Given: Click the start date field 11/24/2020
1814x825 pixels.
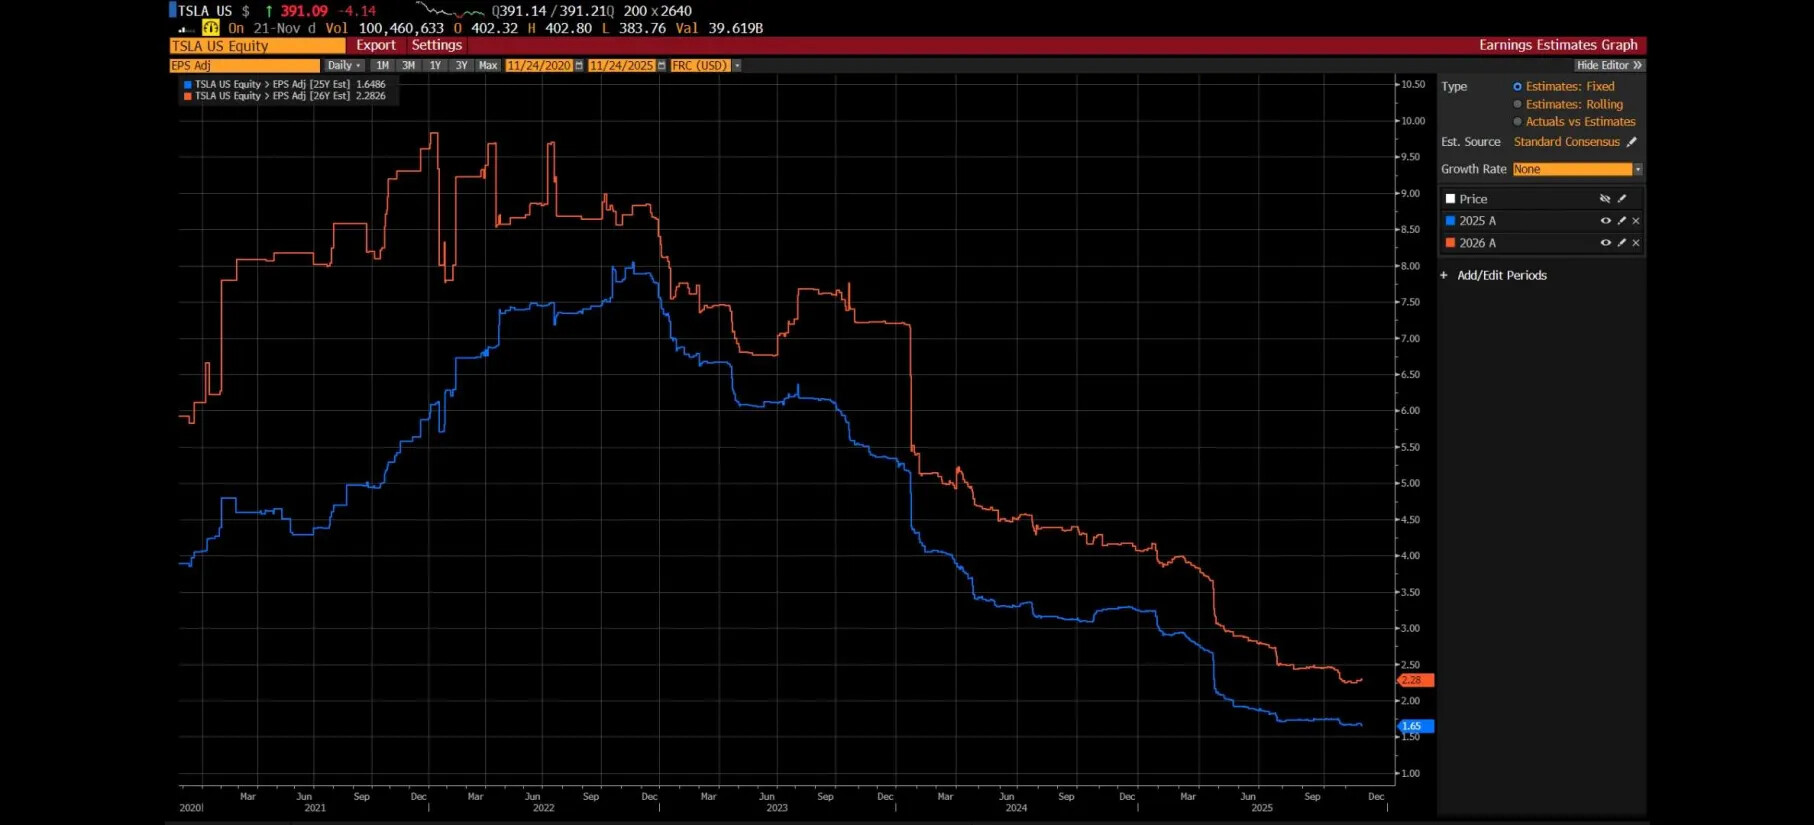Looking at the screenshot, I should tap(539, 66).
